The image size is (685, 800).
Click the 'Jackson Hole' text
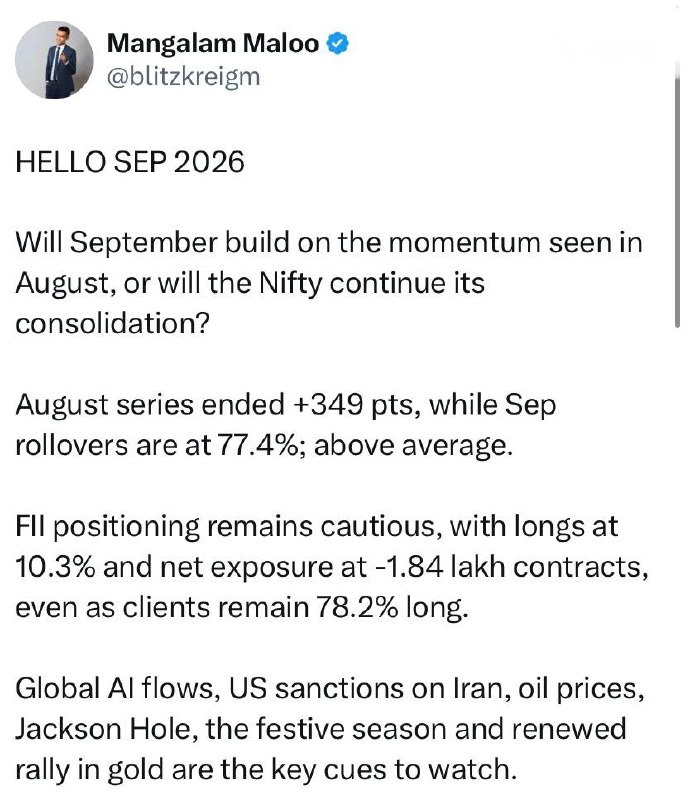pos(106,729)
